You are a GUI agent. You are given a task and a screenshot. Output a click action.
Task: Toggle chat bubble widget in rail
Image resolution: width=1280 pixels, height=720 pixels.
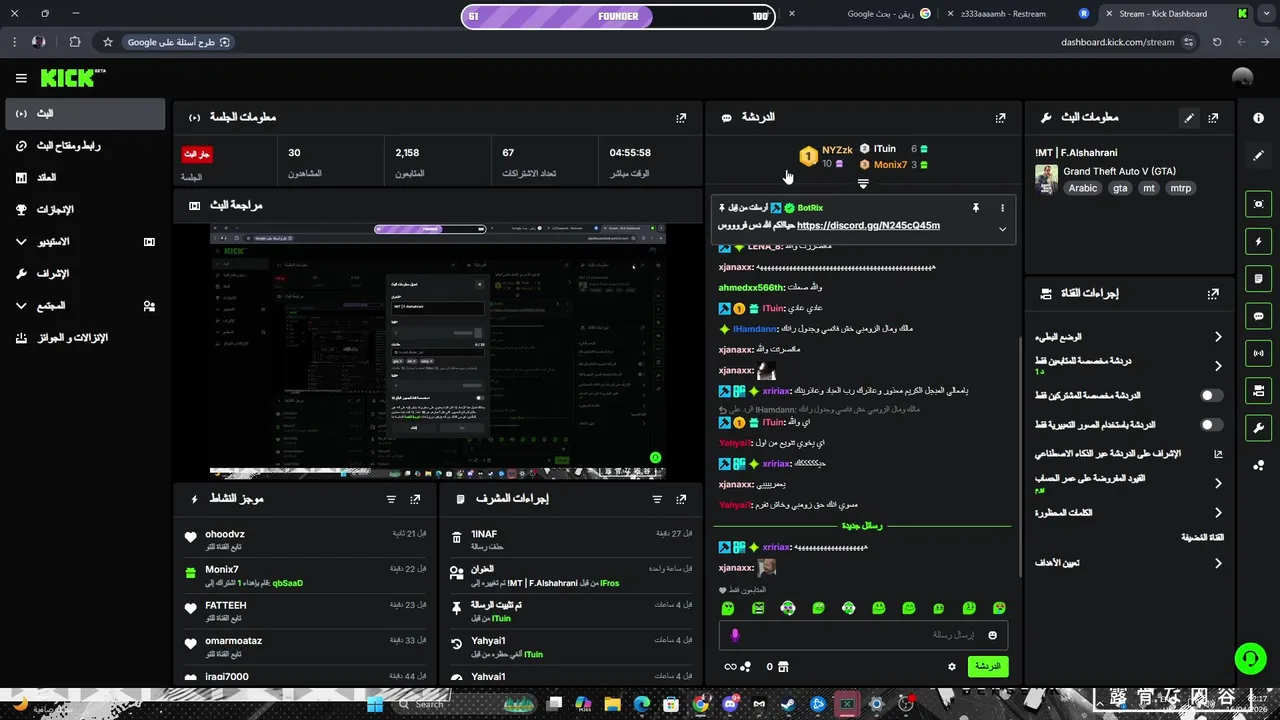click(x=1258, y=316)
